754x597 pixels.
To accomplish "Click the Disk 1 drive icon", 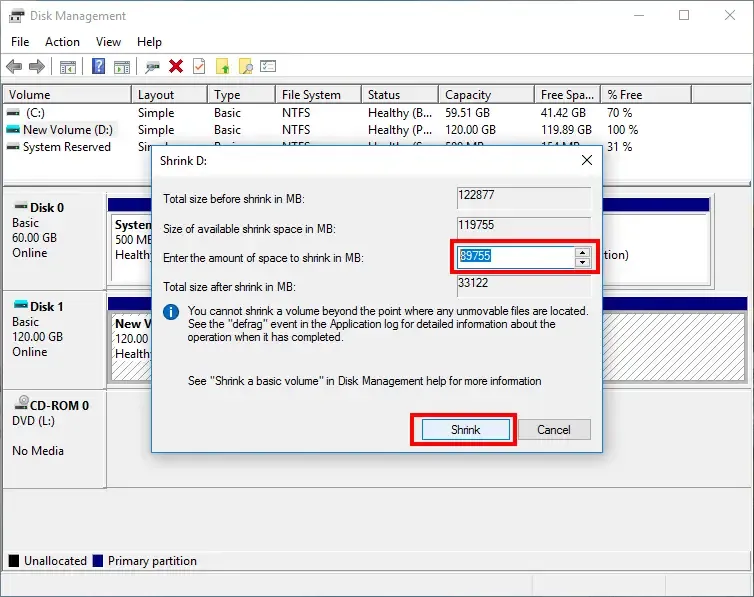I will point(21,305).
